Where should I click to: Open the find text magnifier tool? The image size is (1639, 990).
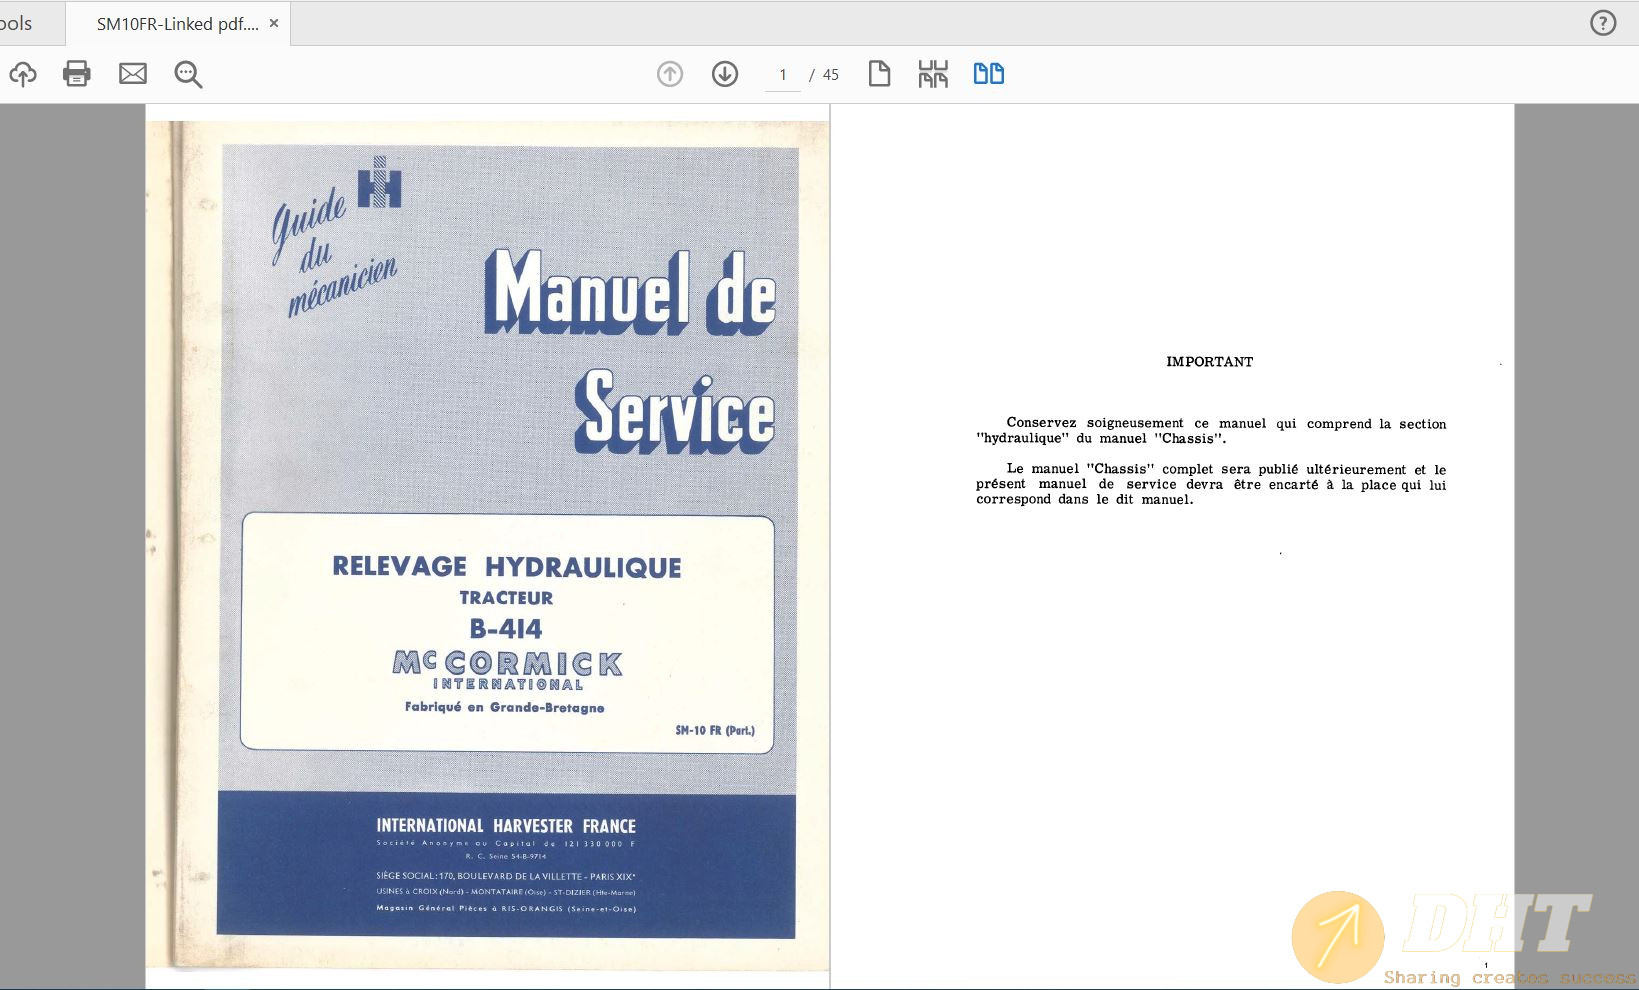pos(188,74)
